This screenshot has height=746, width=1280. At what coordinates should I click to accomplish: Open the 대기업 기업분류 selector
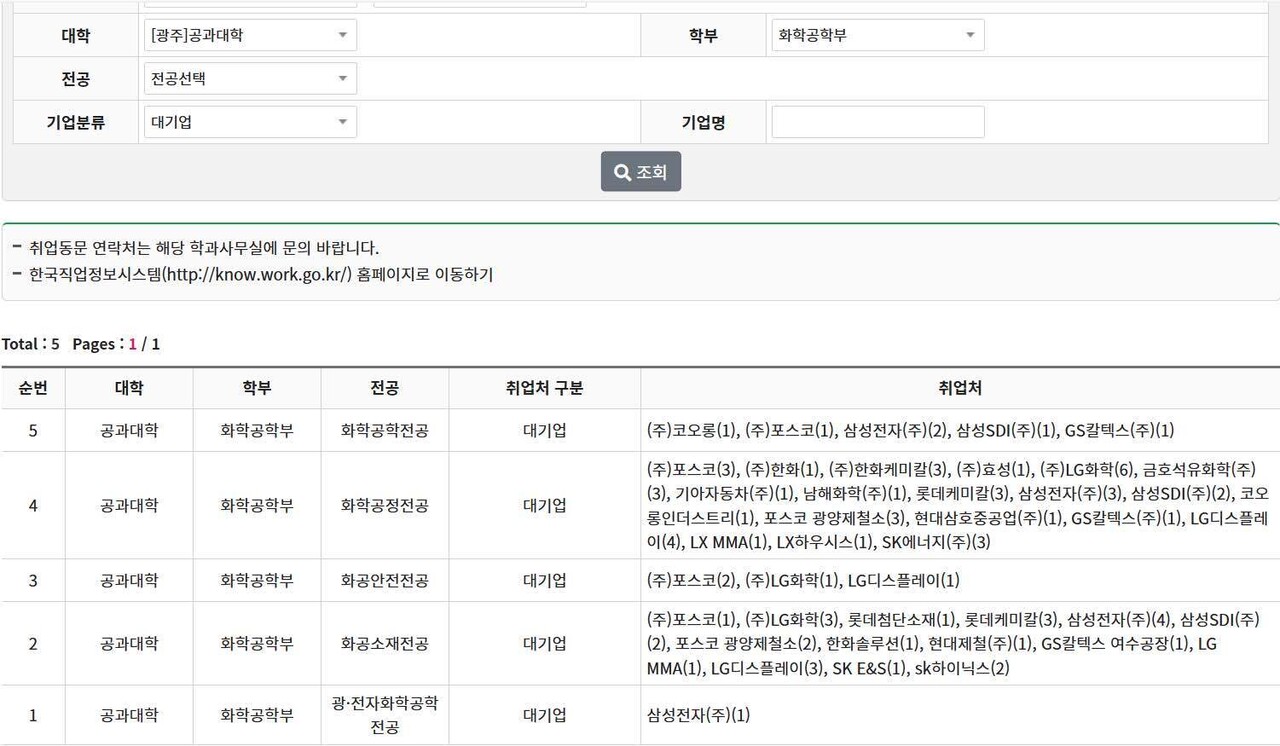tap(250, 121)
